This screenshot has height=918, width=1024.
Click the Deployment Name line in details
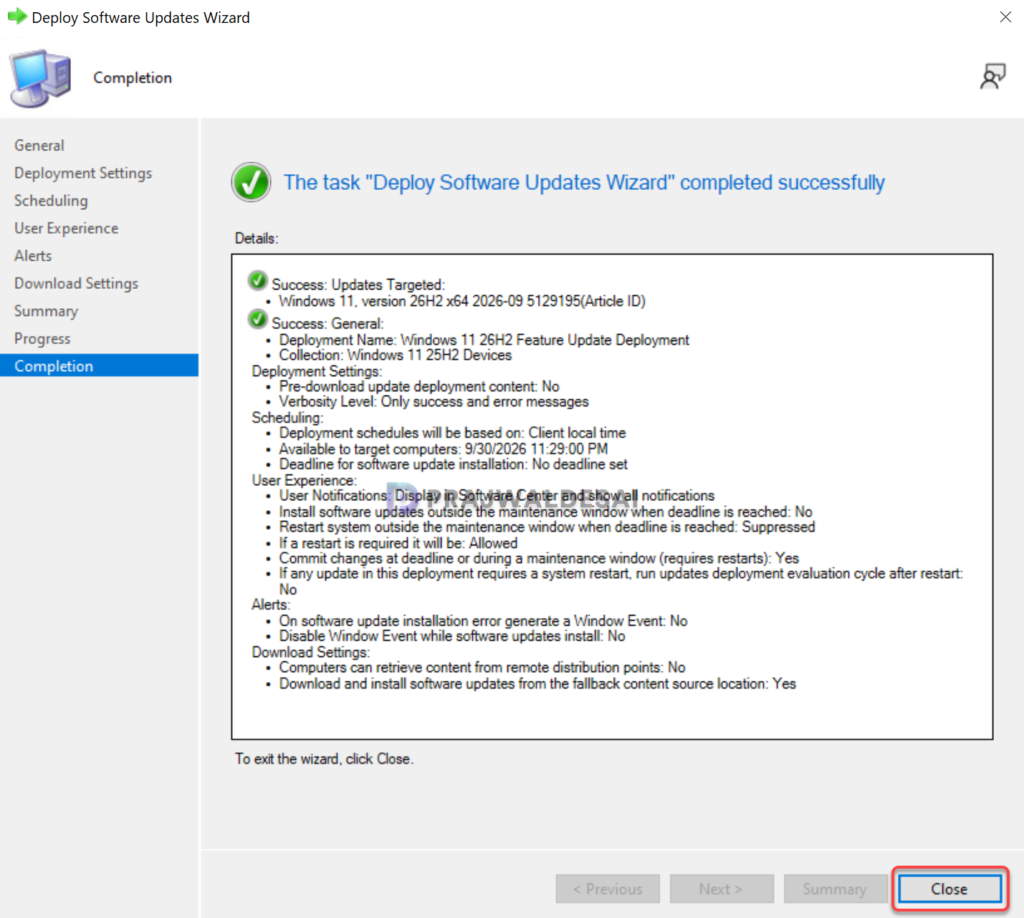(x=484, y=340)
